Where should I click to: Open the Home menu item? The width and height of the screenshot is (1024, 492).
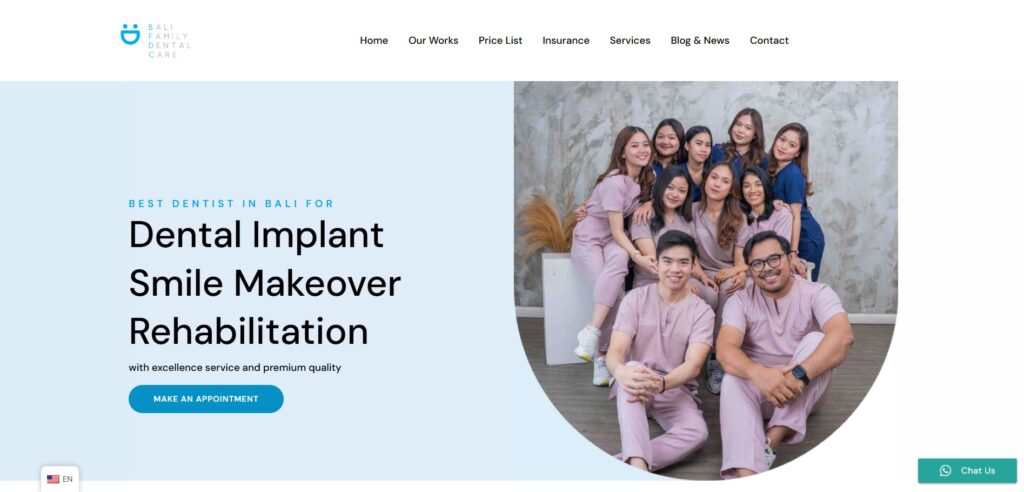pos(374,41)
